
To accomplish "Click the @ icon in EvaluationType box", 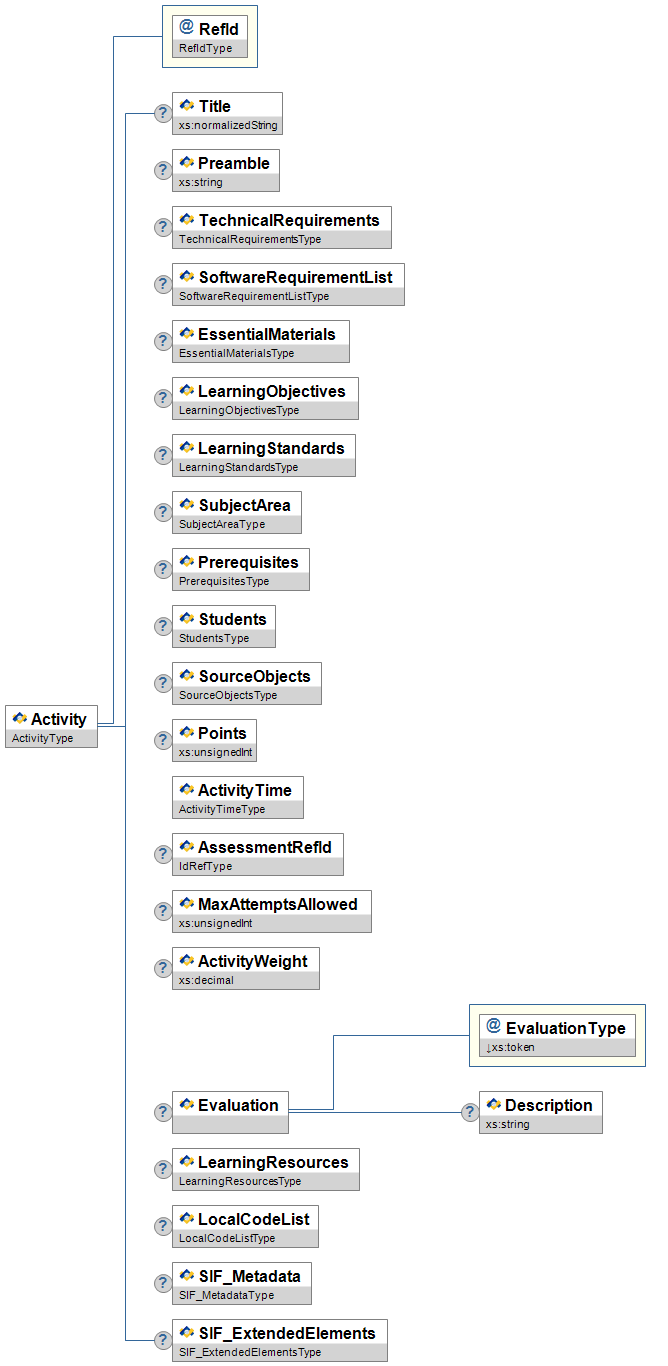I will tap(493, 1027).
